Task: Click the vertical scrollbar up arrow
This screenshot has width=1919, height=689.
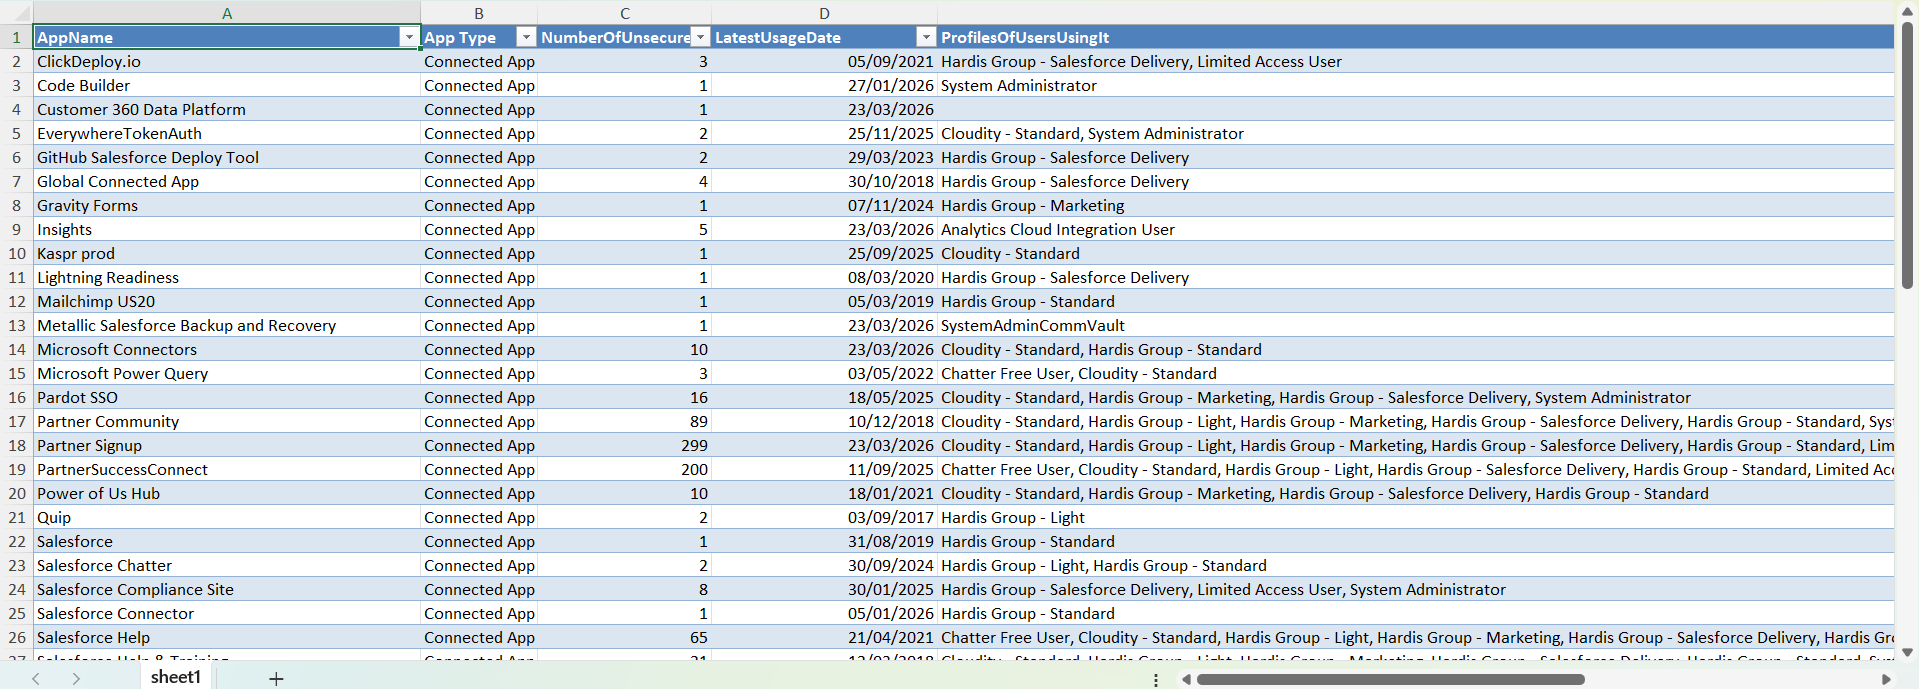Action: point(1907,11)
